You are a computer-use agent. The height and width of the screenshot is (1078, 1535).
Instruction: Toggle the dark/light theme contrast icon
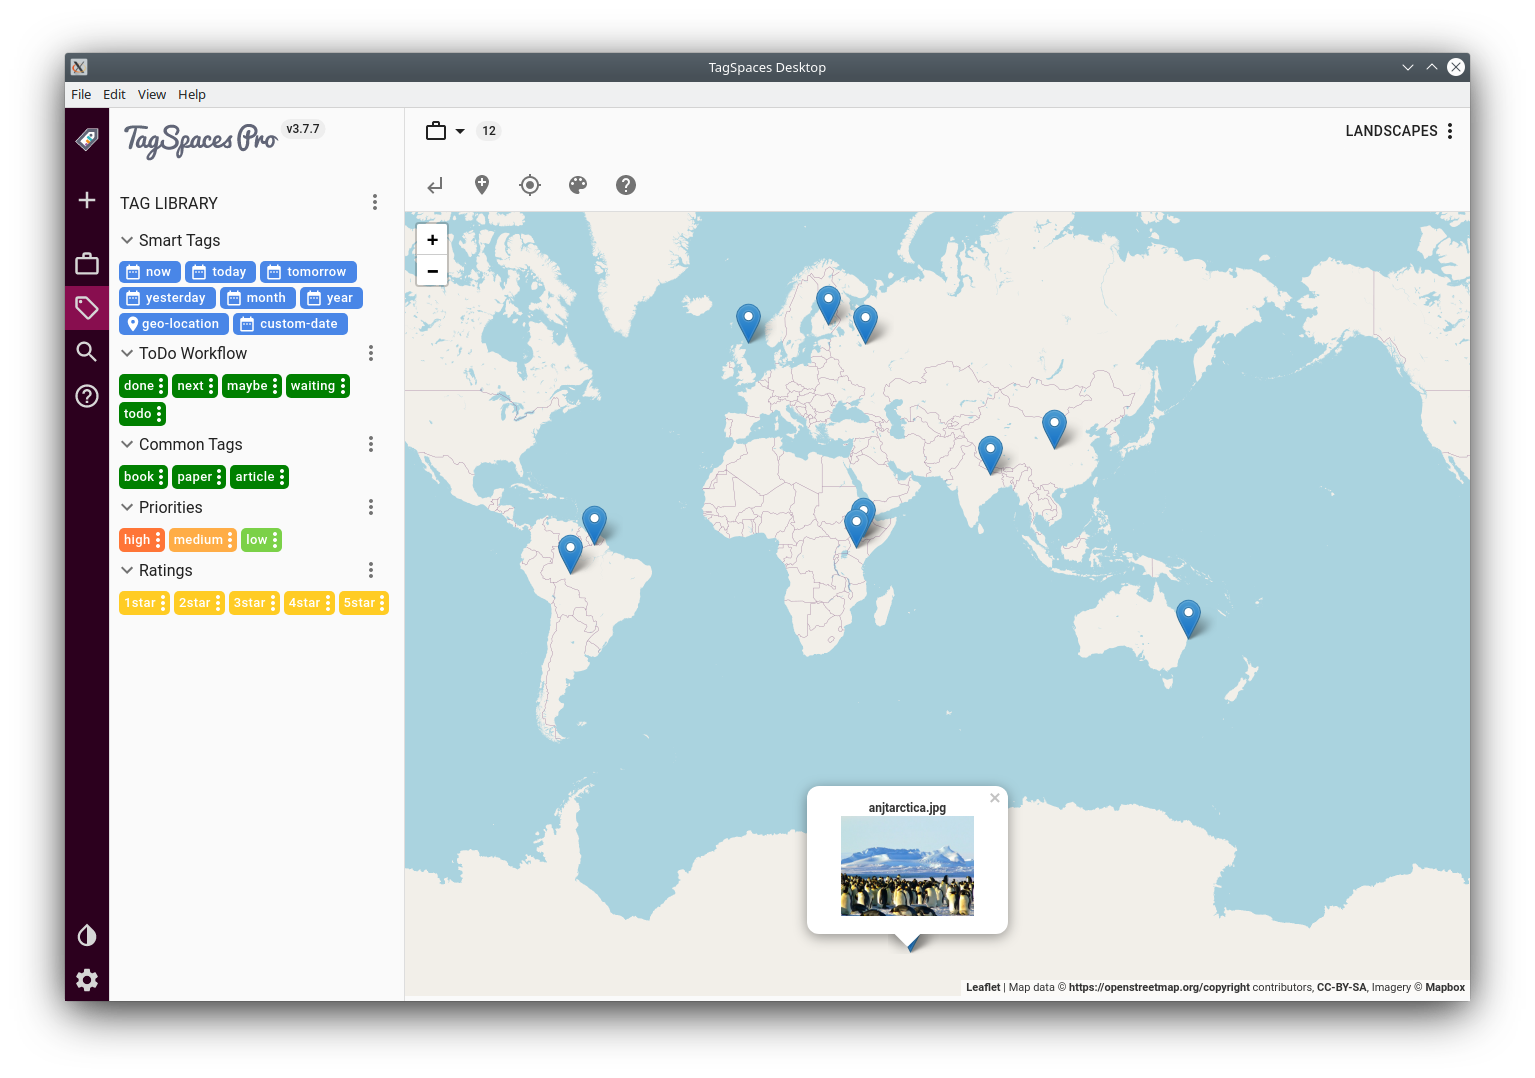pos(87,935)
